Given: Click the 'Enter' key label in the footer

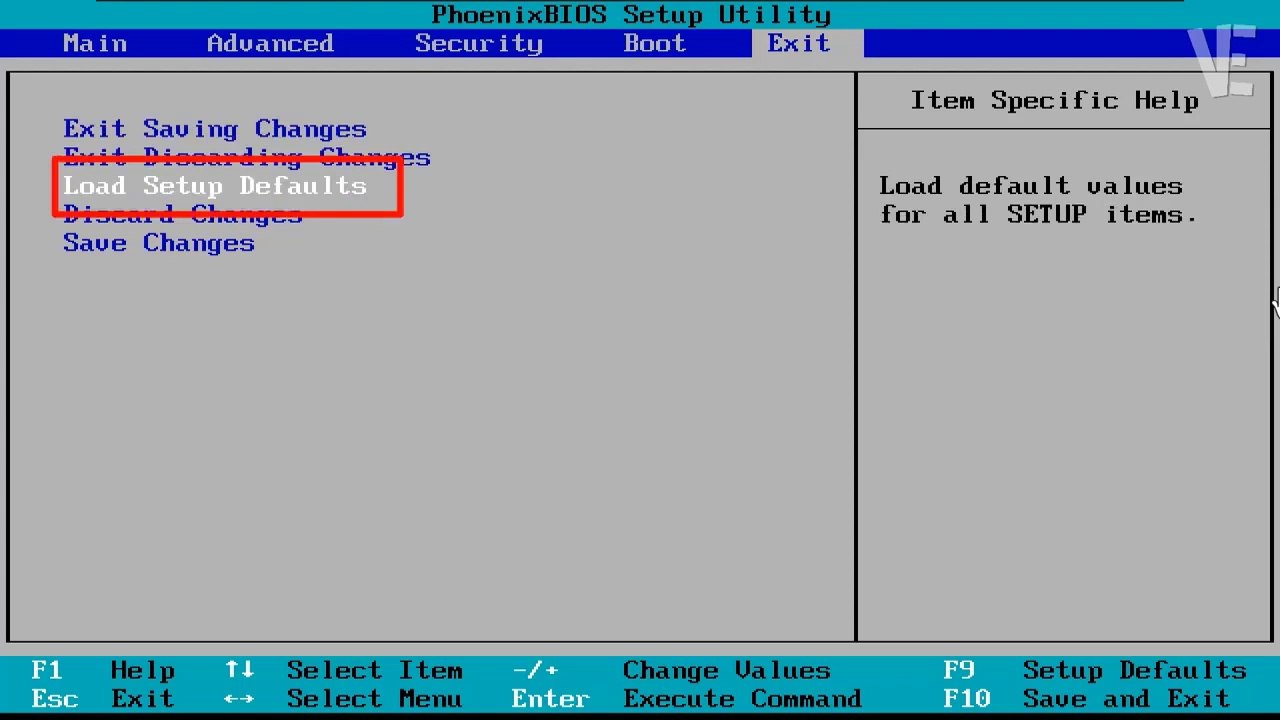Looking at the screenshot, I should point(551,698).
